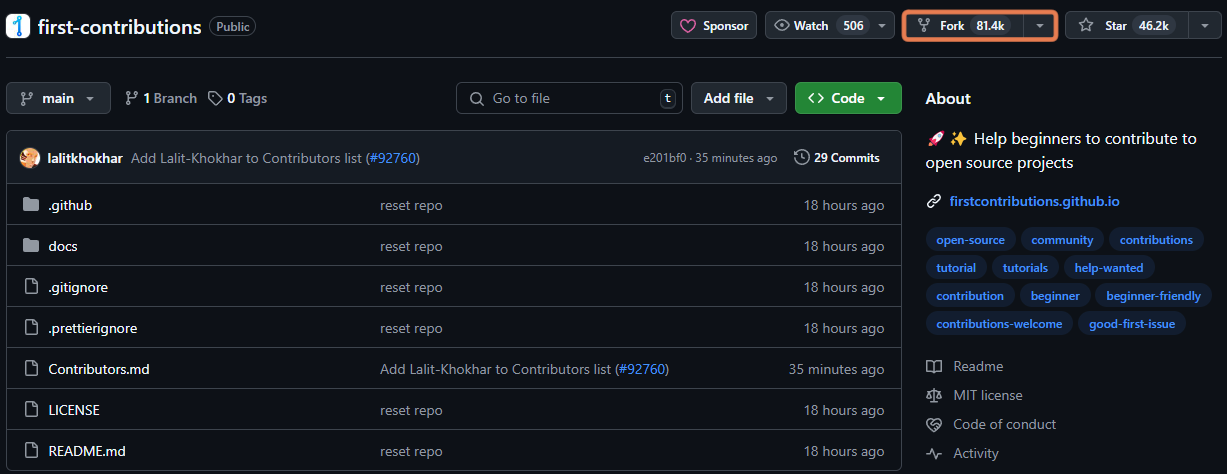Open the main branch selector dropdown
The width and height of the screenshot is (1227, 474).
click(58, 98)
